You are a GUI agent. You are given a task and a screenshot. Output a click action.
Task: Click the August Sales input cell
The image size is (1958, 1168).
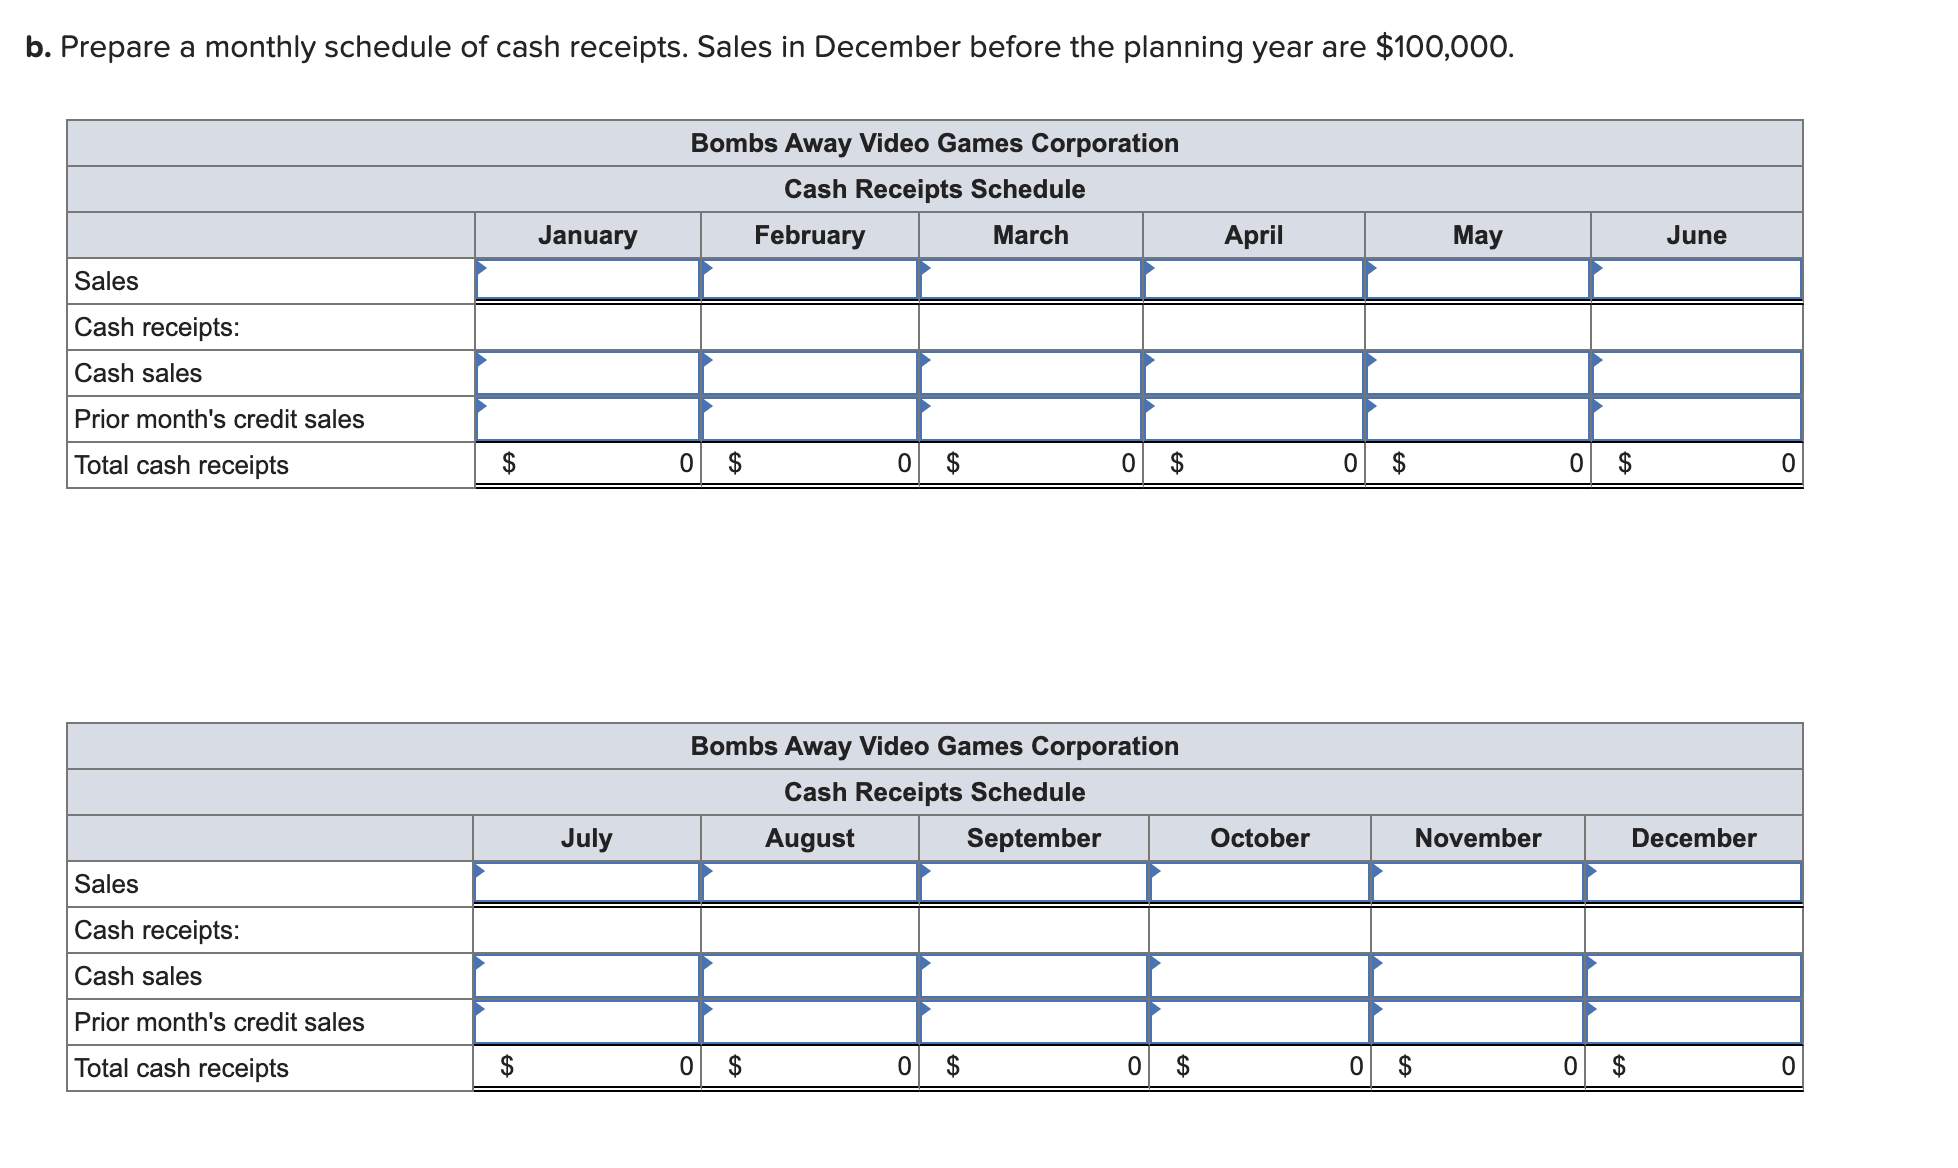810,883
